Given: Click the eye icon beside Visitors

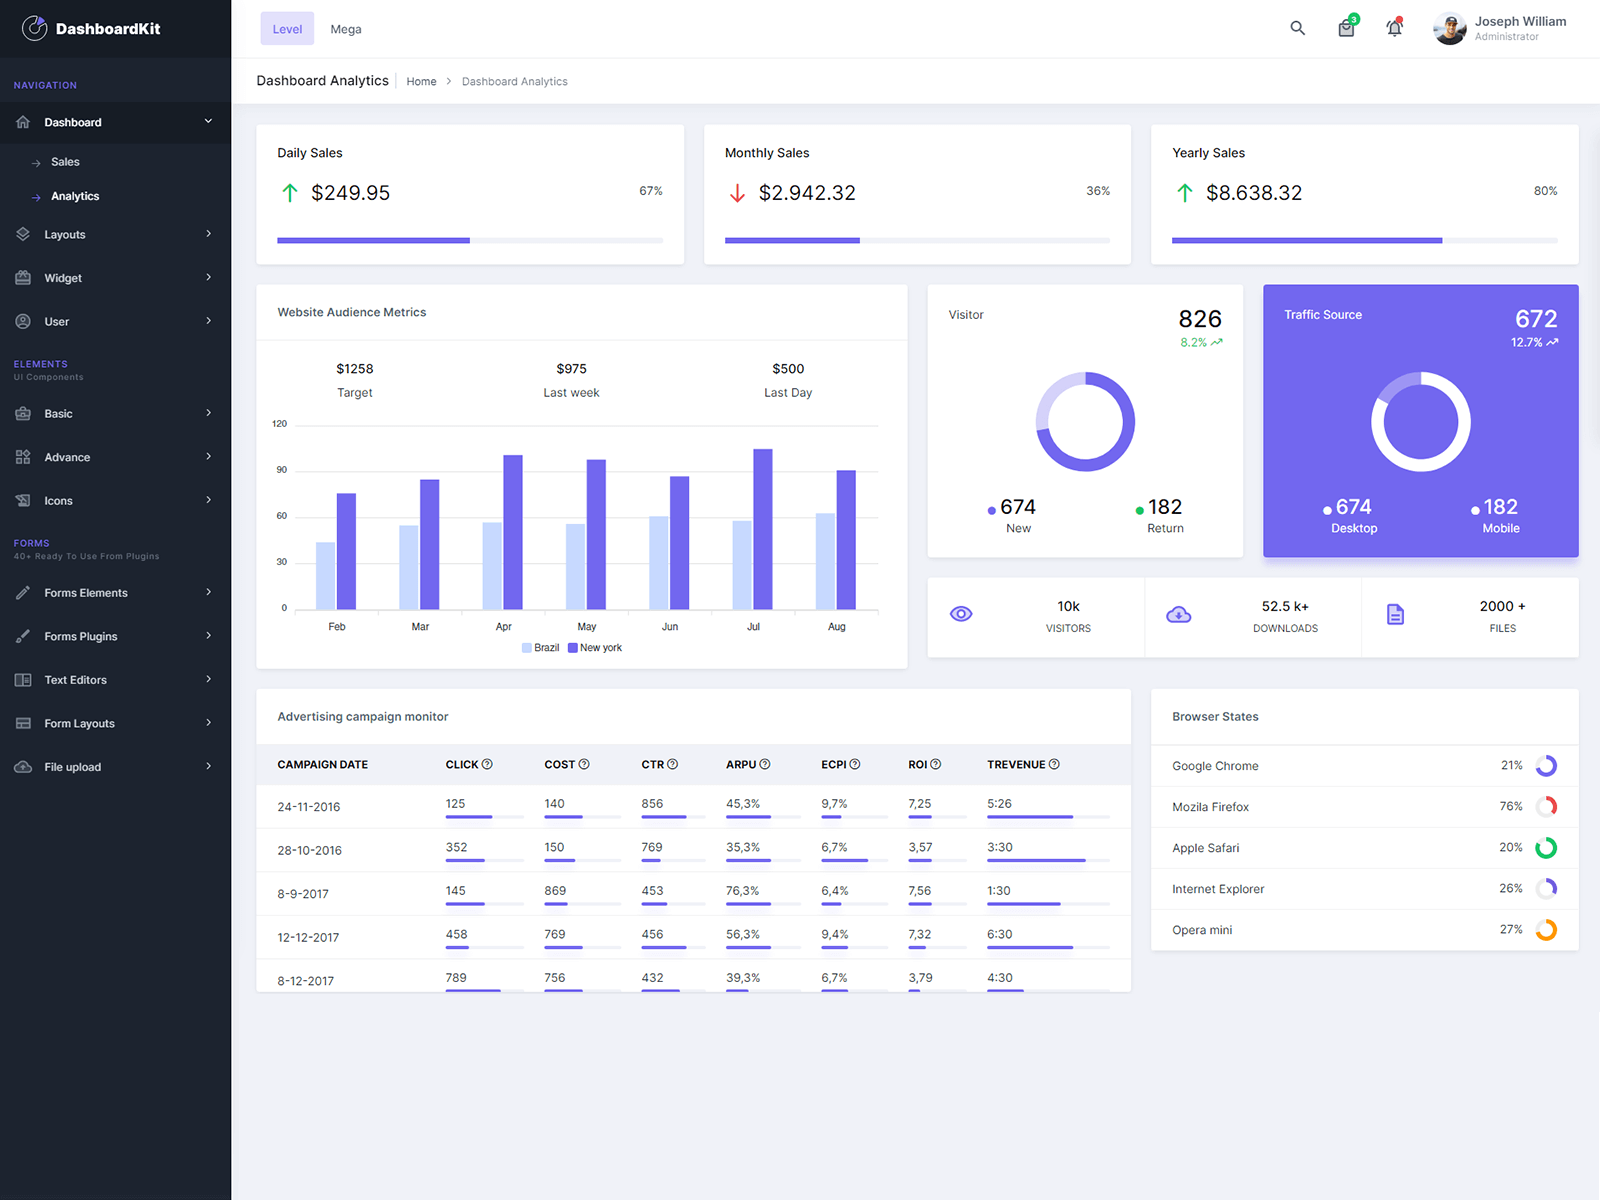Looking at the screenshot, I should pyautogui.click(x=961, y=614).
